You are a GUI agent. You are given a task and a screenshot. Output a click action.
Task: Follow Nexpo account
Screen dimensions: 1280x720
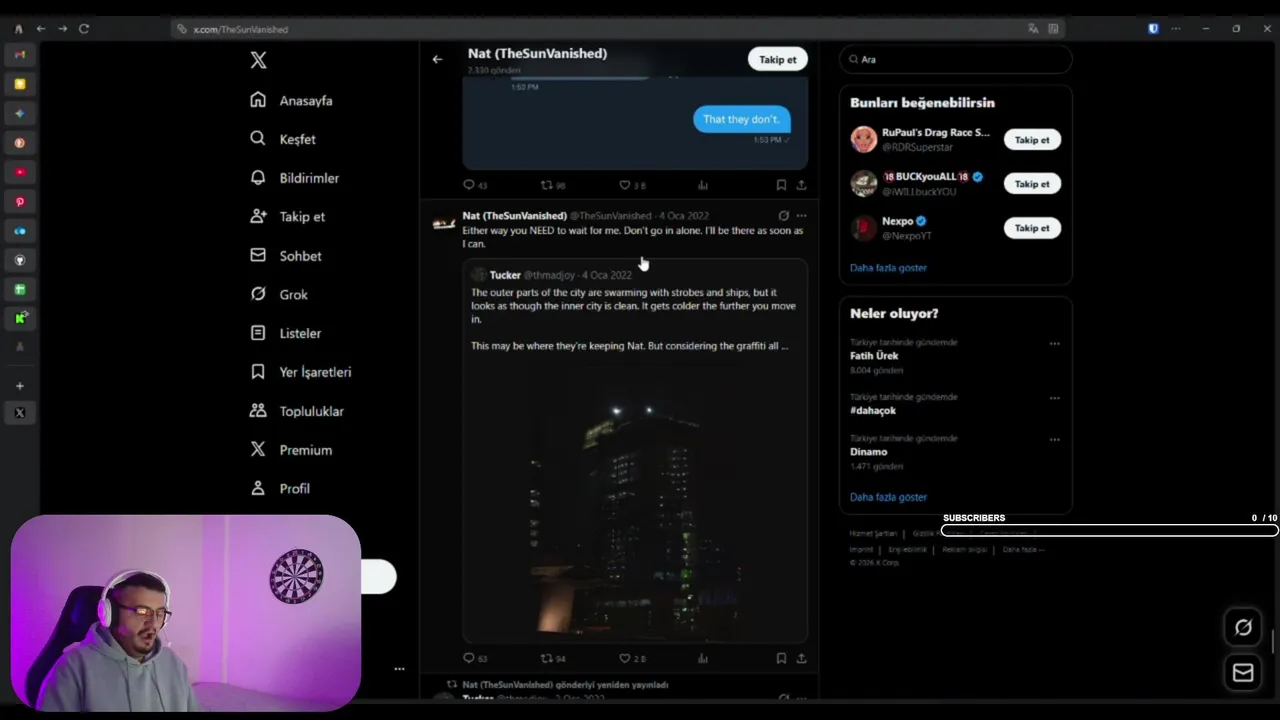click(x=1032, y=228)
